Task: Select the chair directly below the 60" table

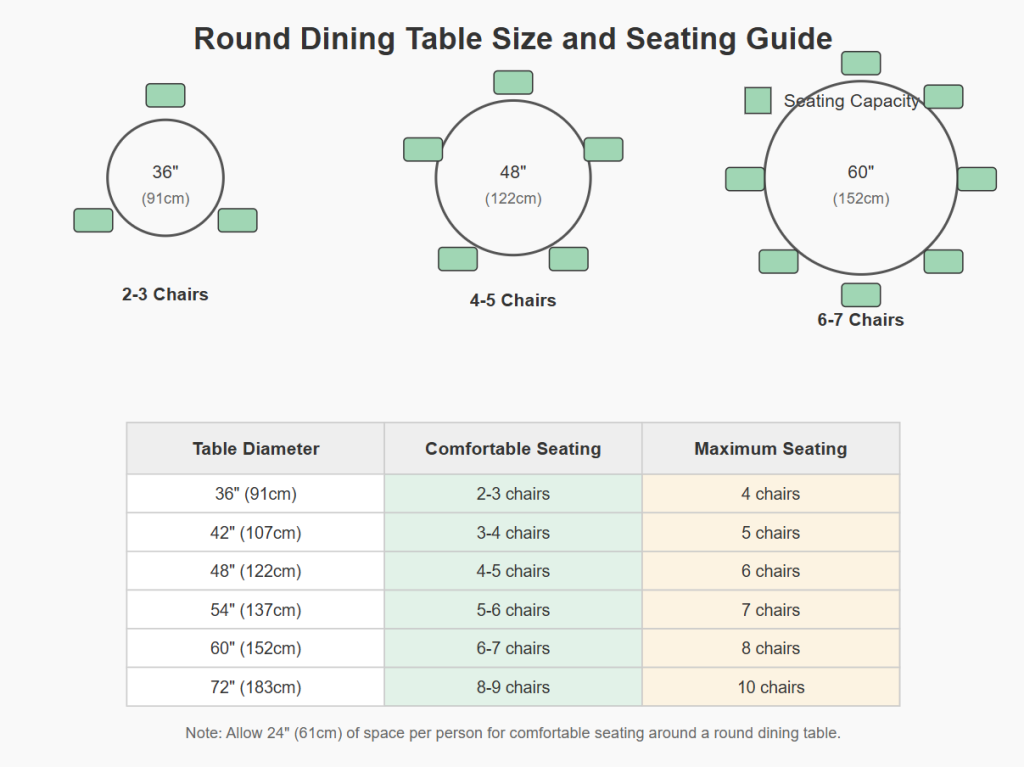Action: point(861,295)
